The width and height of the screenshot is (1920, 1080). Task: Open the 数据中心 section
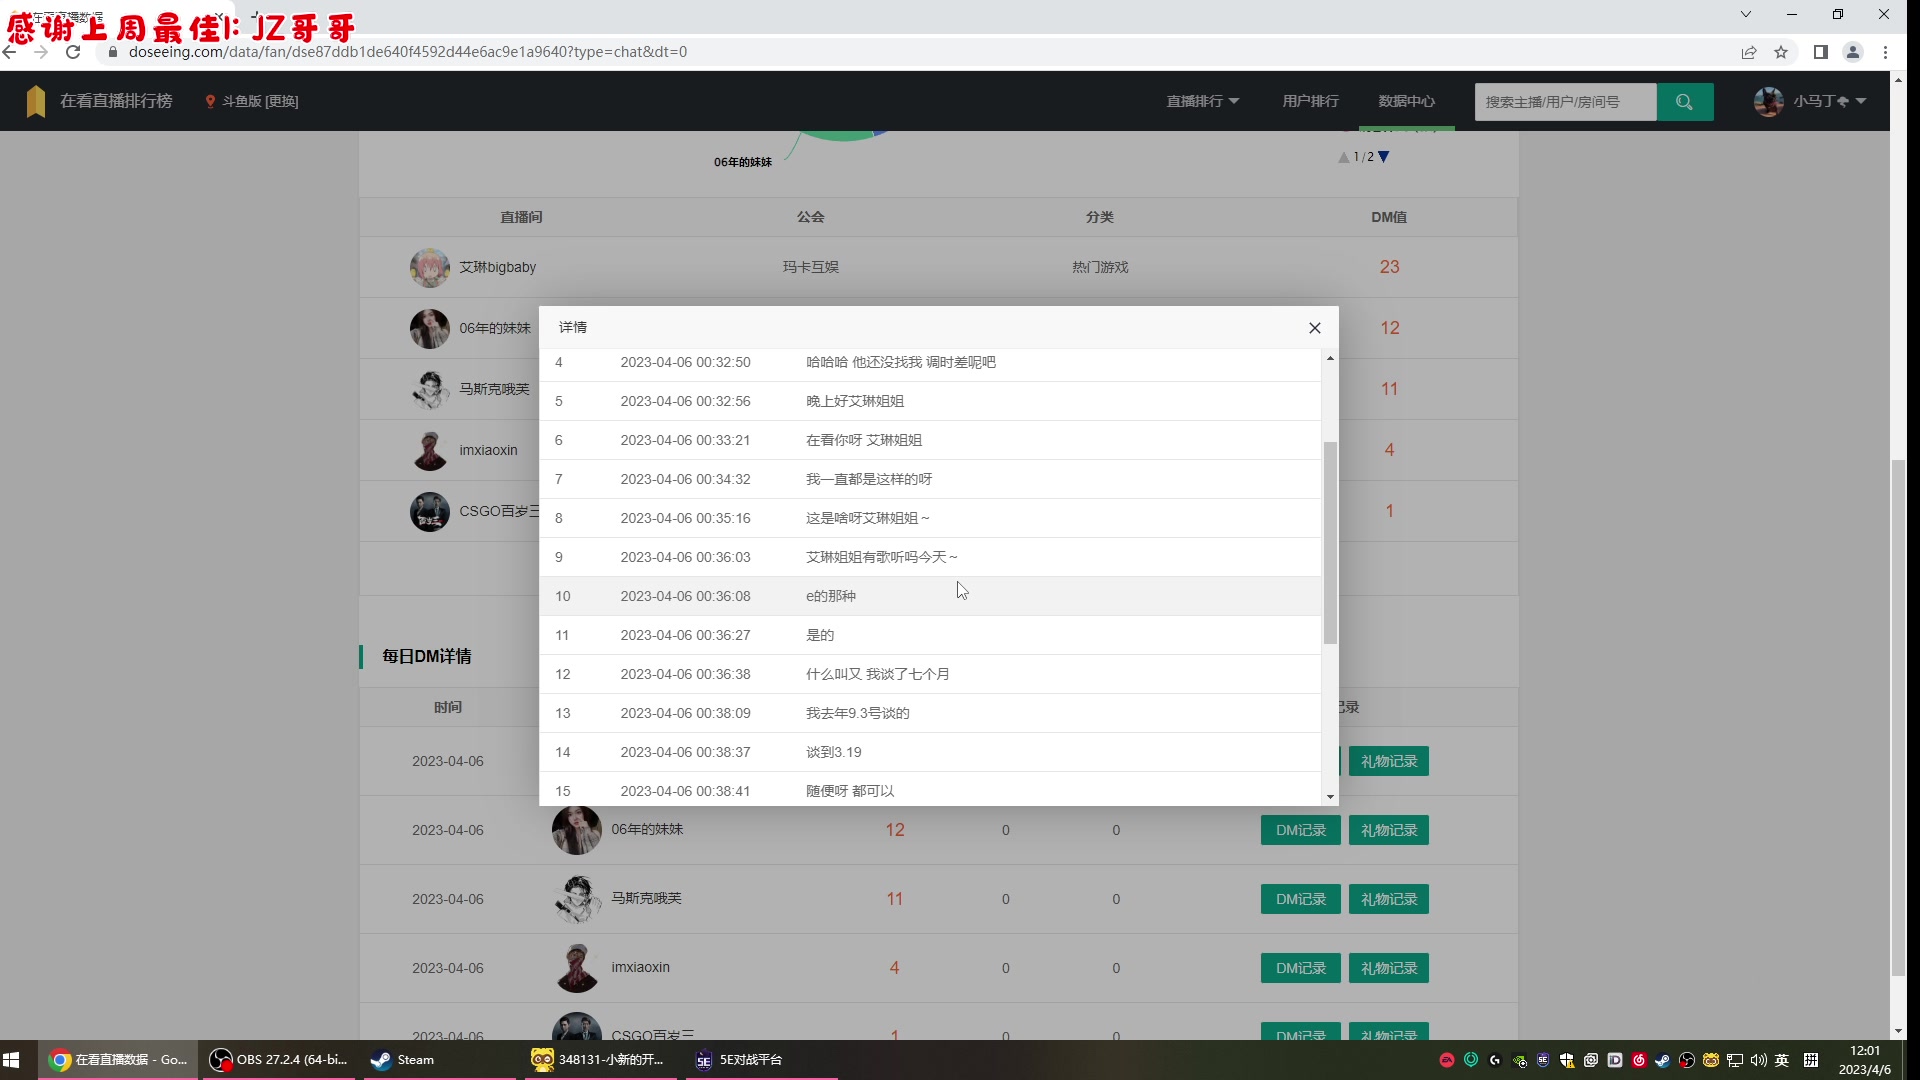tap(1405, 101)
